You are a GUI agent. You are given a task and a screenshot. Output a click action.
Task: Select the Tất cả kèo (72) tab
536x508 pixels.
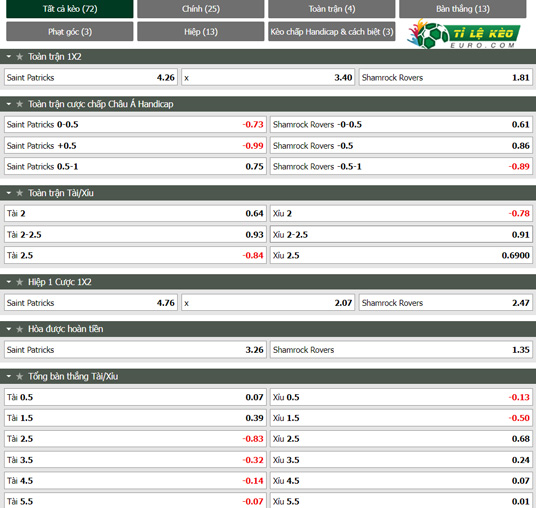coord(70,9)
